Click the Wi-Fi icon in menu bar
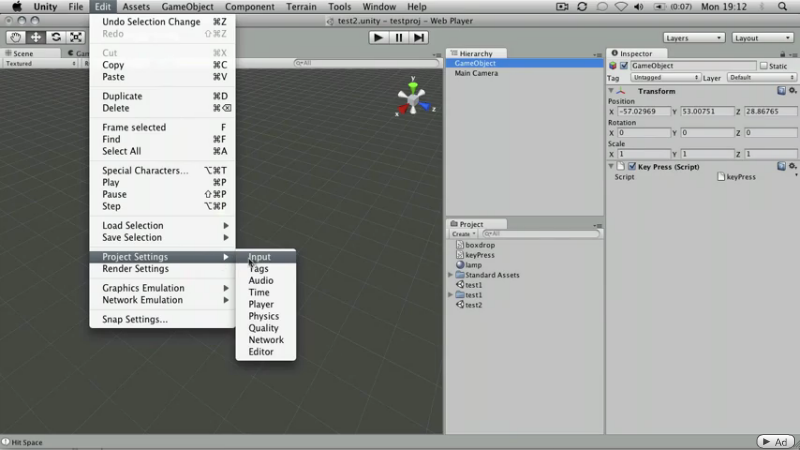Screen dimensions: 800x450 coord(620,7)
